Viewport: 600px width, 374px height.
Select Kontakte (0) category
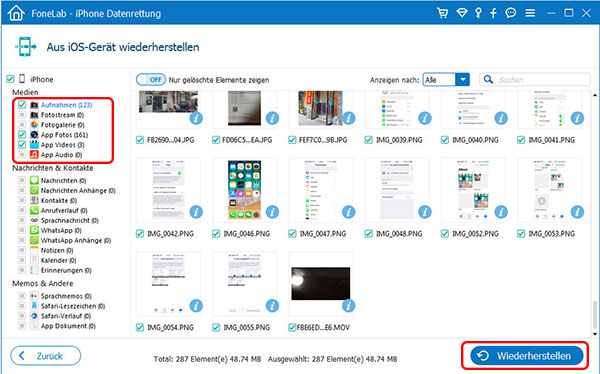click(x=59, y=200)
